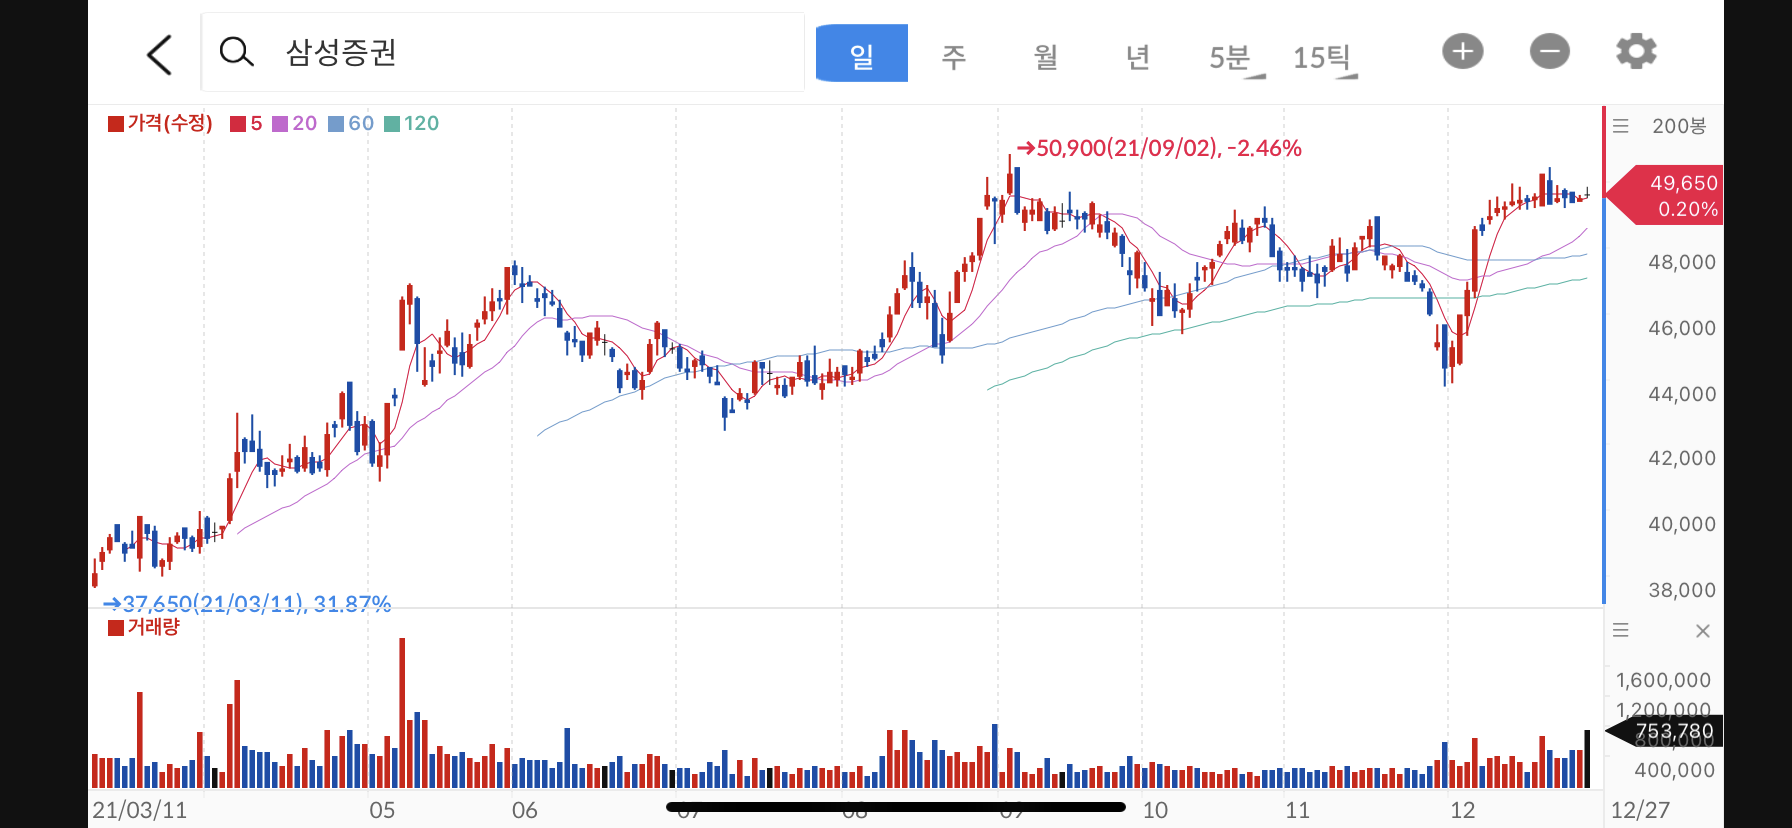Tap the black home indicator bar

click(x=896, y=806)
